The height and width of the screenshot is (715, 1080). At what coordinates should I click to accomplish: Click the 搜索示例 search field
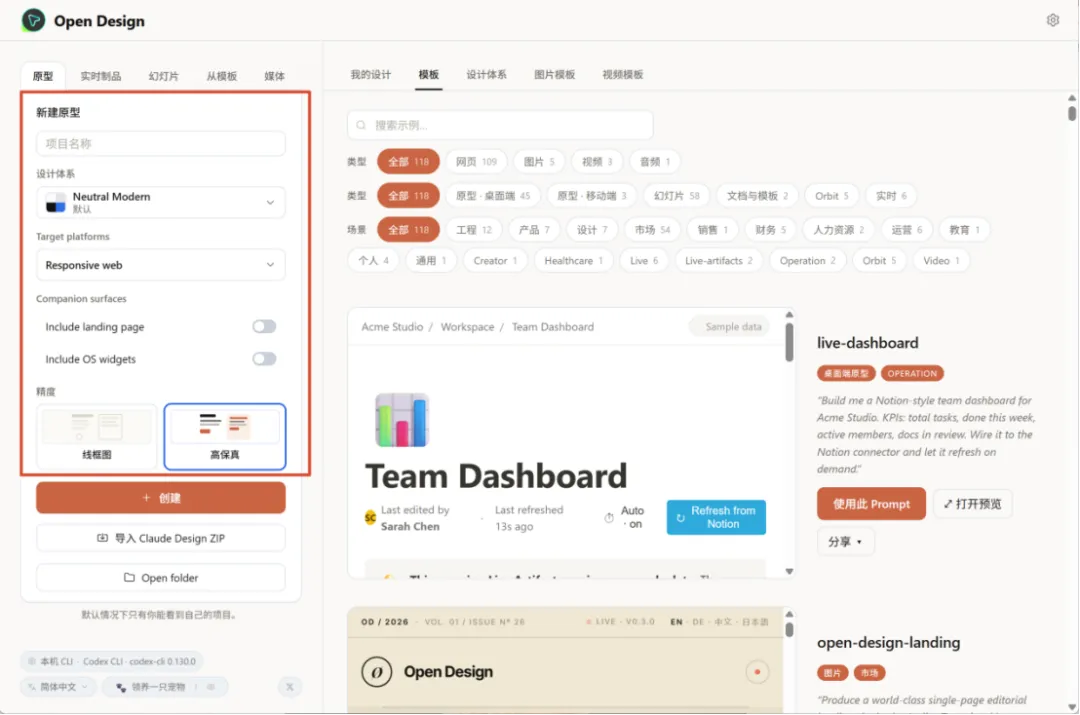(x=500, y=125)
